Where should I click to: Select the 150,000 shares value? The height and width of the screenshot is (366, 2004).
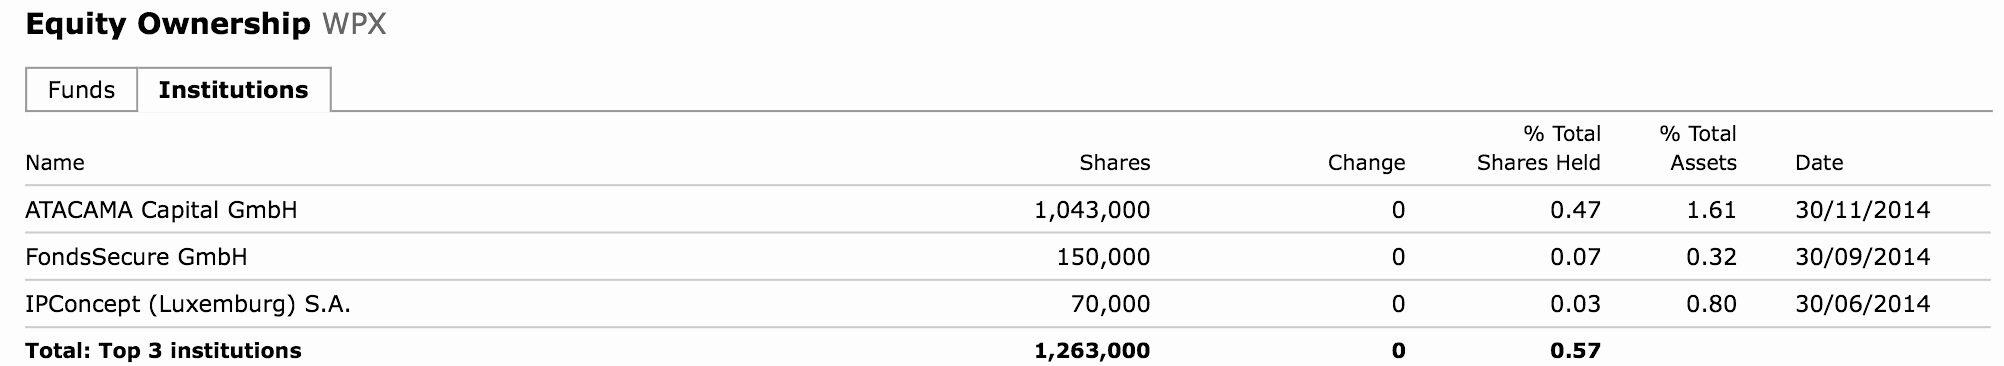(x=1104, y=257)
